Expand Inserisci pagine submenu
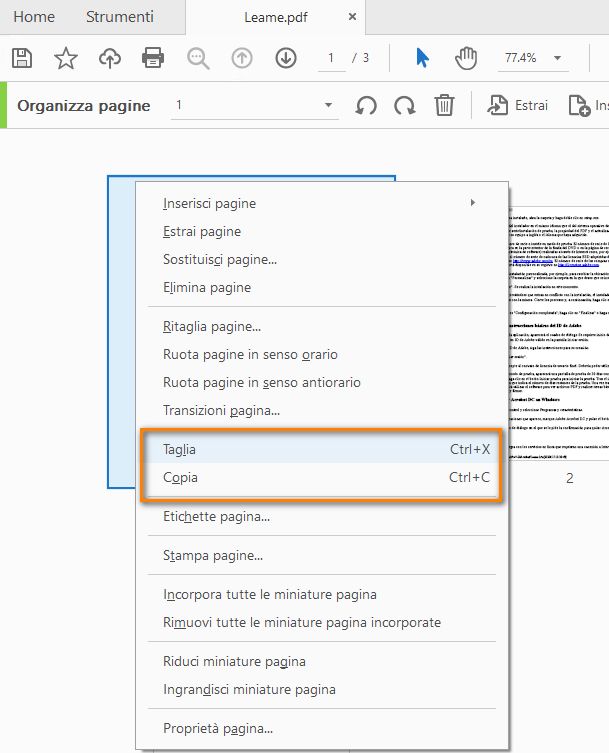Image resolution: width=609 pixels, height=753 pixels. coord(322,203)
